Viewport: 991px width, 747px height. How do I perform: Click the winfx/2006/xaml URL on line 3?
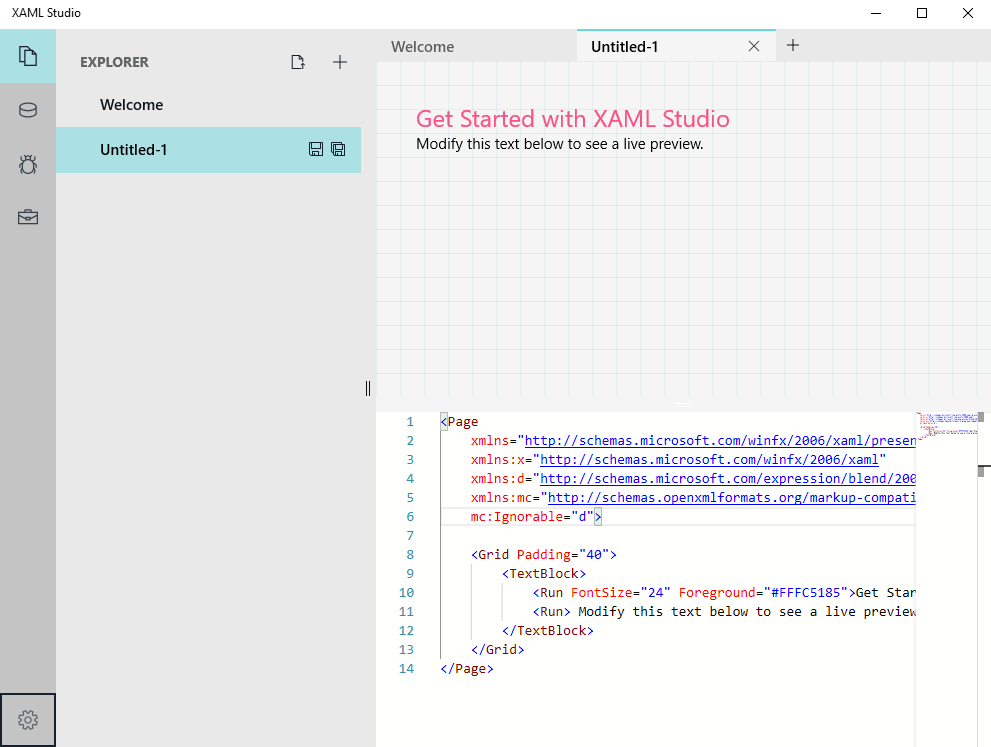tap(709, 460)
